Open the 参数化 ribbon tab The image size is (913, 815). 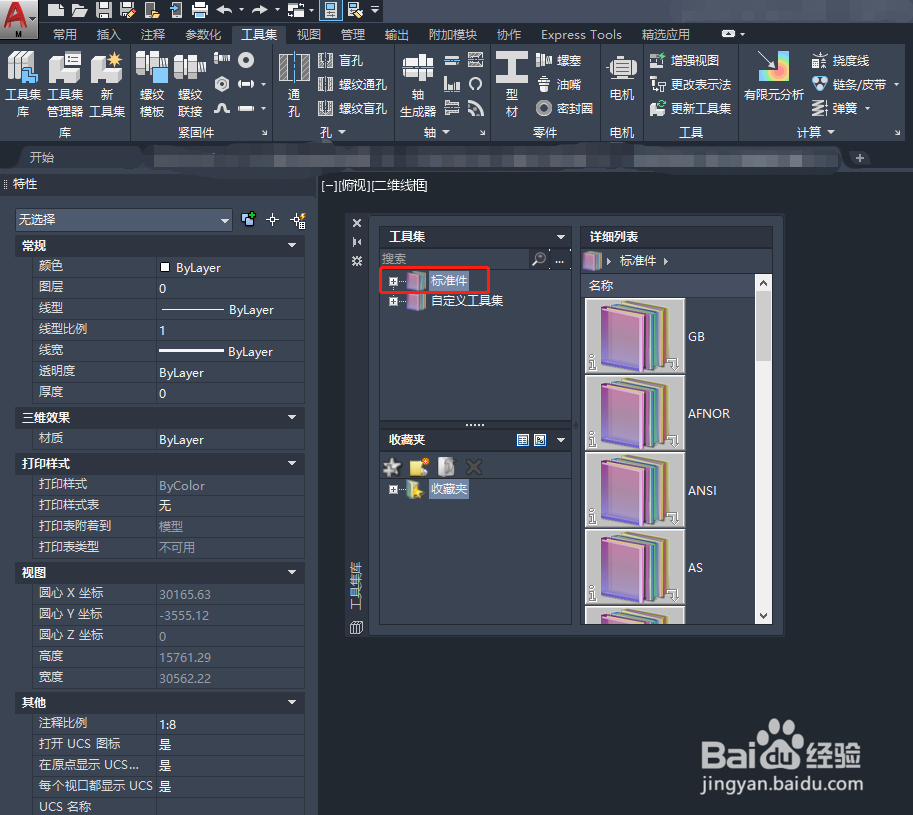[x=203, y=34]
